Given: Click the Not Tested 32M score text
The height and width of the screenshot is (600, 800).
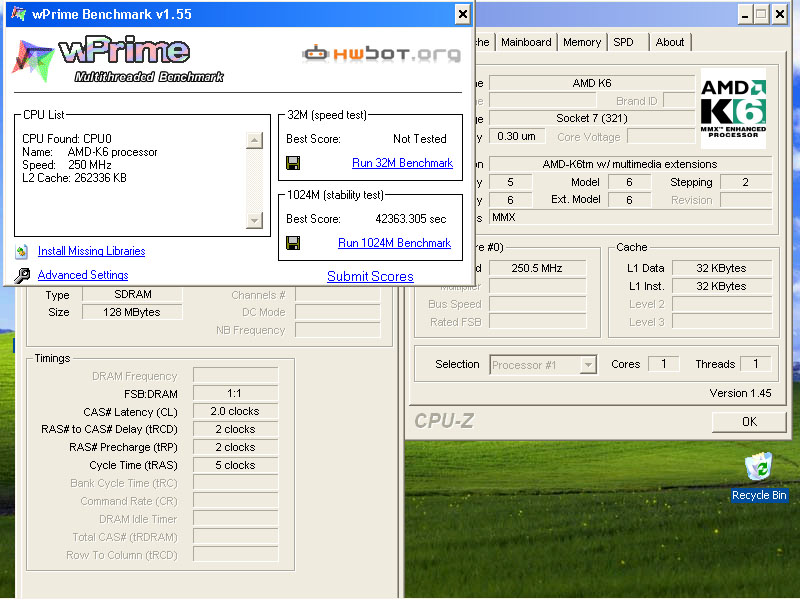Looking at the screenshot, I should (x=419, y=139).
